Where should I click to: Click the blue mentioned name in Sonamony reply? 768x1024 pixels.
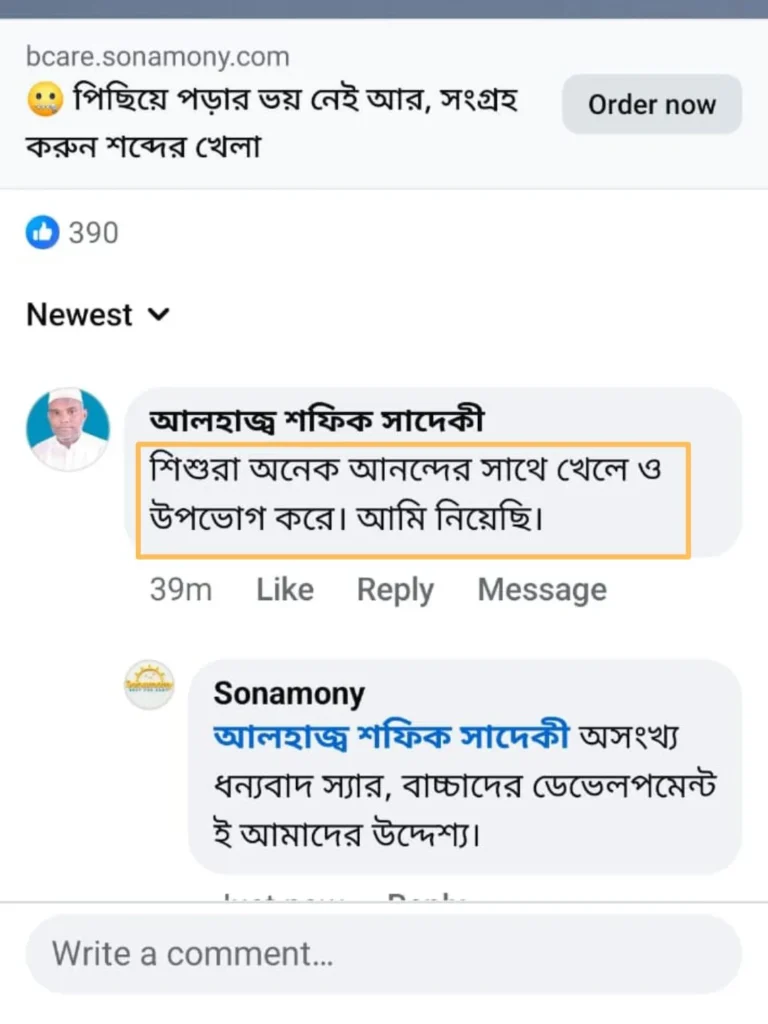pyautogui.click(x=391, y=737)
